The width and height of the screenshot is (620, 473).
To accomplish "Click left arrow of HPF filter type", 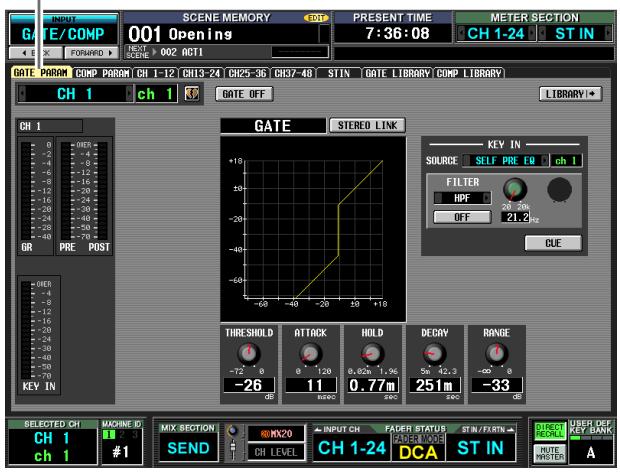I will point(438,198).
